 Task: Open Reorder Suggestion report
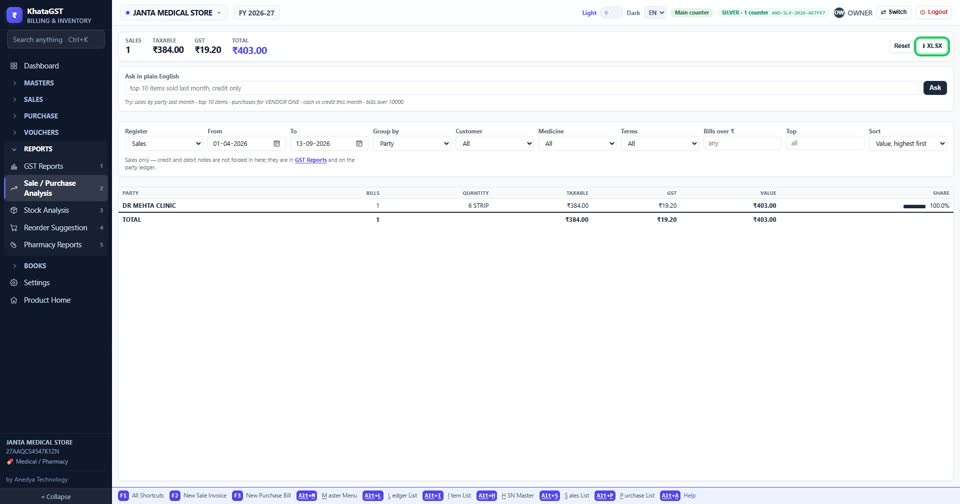tap(56, 227)
